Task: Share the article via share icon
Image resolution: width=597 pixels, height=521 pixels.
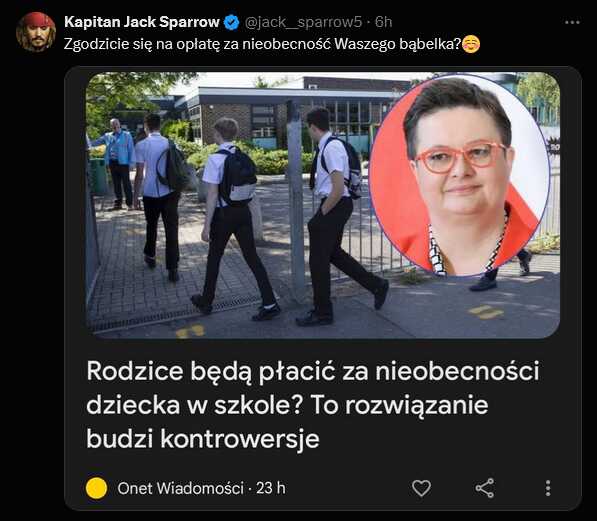Action: pyautogui.click(x=485, y=488)
